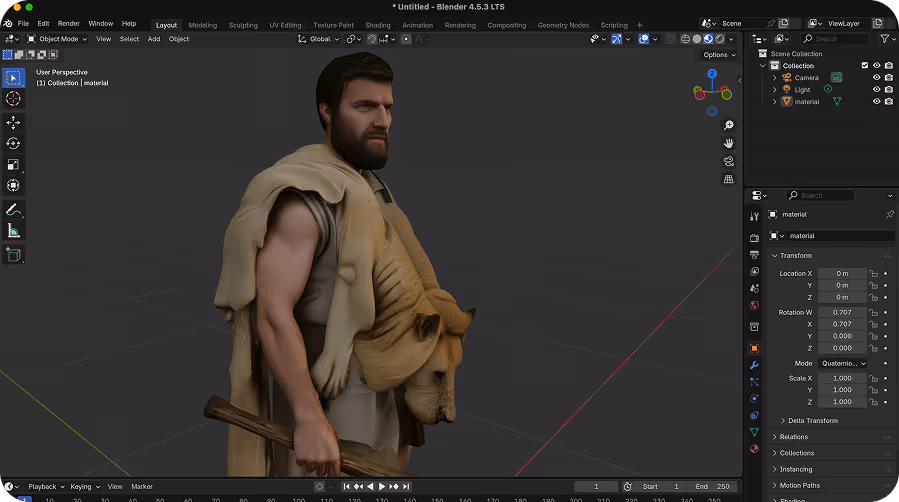This screenshot has width=899, height=502.
Task: Open the viewport Add menu
Action: [154, 39]
